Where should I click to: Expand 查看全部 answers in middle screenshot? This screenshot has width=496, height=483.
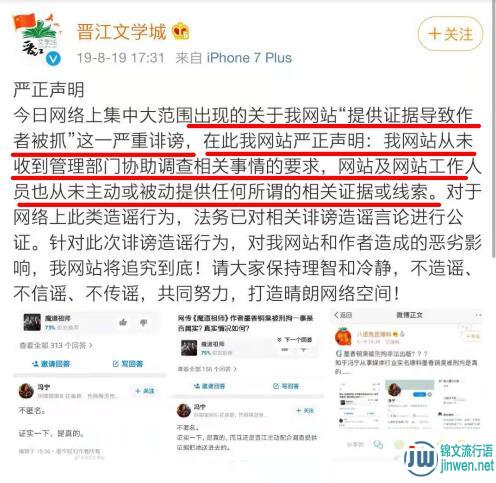[x=207, y=369]
